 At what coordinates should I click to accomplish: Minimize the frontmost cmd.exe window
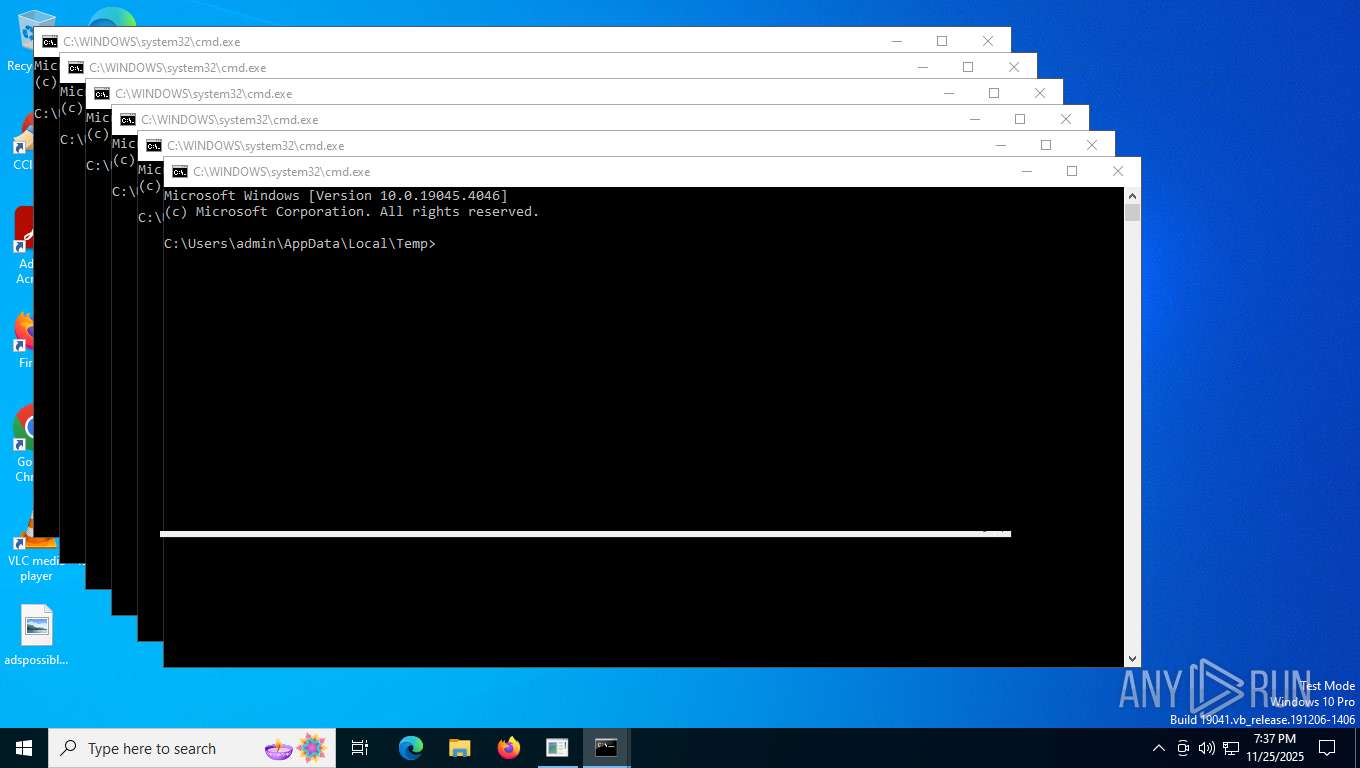(1026, 172)
